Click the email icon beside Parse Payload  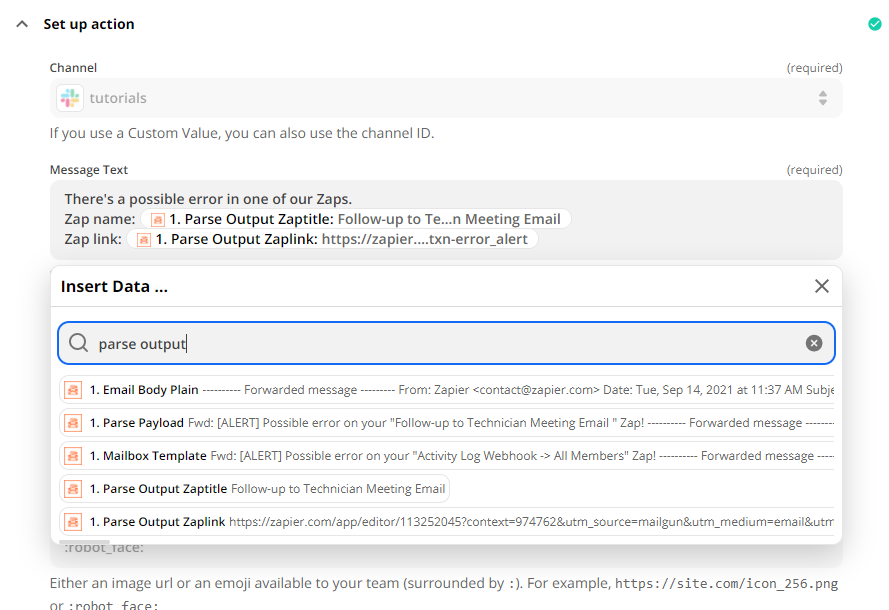pos(73,423)
